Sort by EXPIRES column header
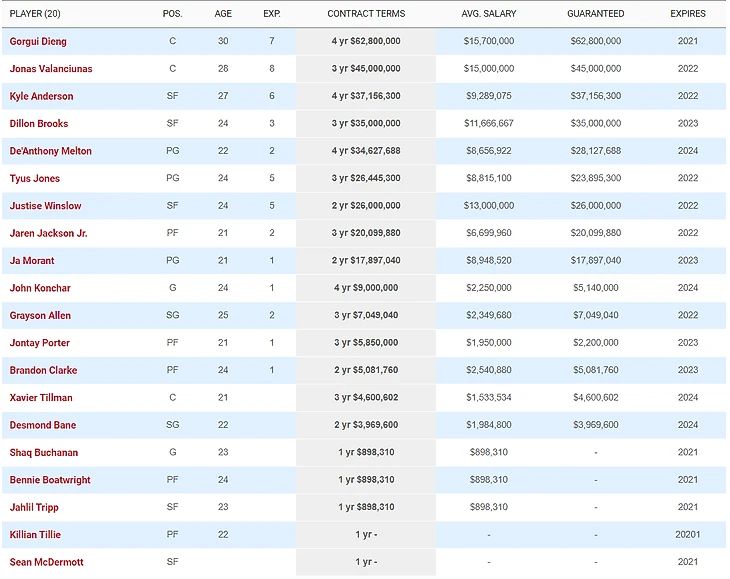The image size is (730, 579). click(x=688, y=14)
